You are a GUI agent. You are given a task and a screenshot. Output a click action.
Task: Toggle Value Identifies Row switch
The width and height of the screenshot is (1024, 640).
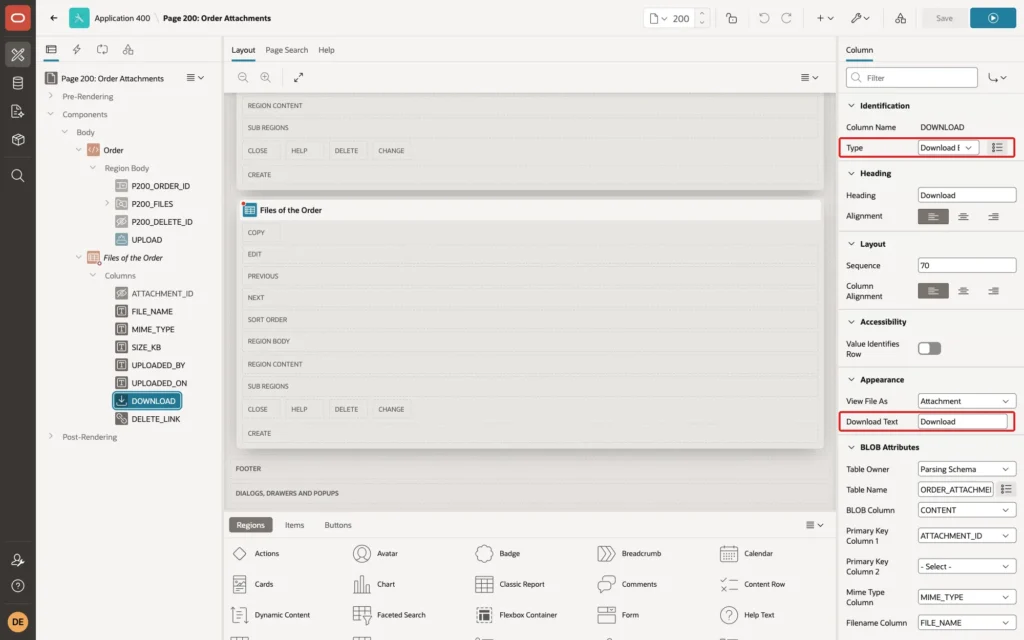pos(929,349)
